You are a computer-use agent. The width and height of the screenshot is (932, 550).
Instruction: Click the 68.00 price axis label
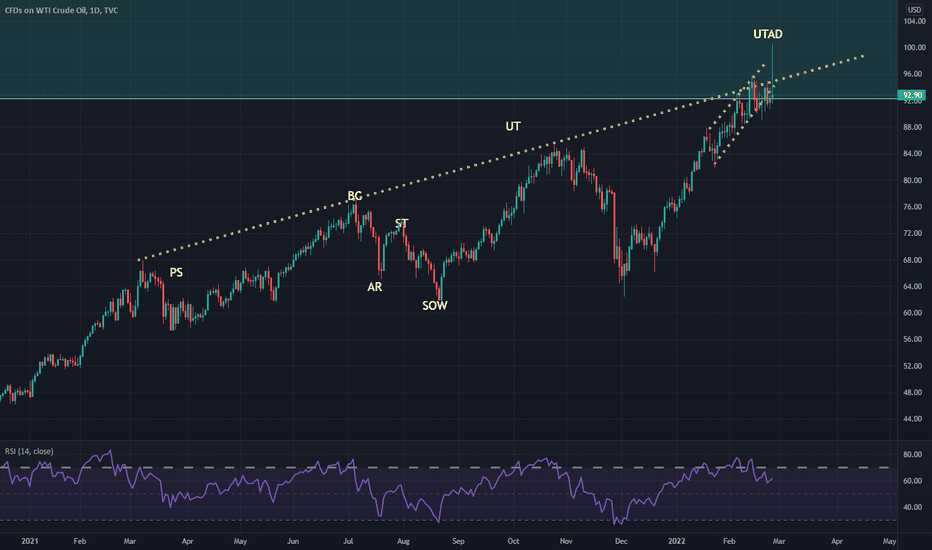914,260
